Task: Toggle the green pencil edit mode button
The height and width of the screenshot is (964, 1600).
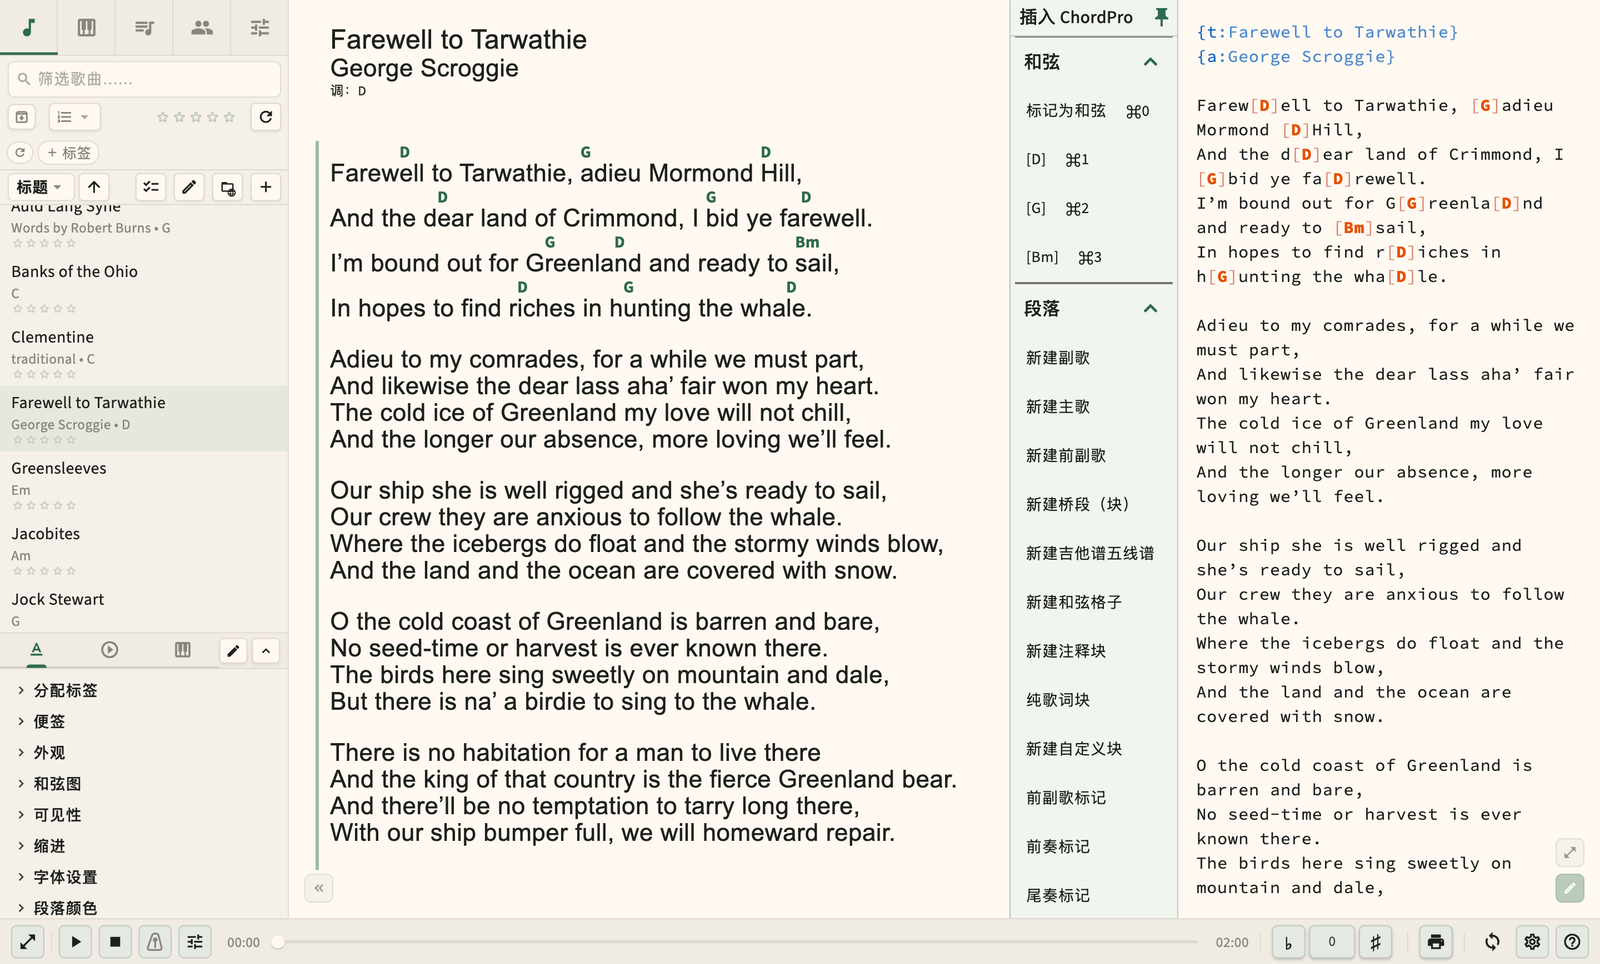Action: tap(1570, 888)
